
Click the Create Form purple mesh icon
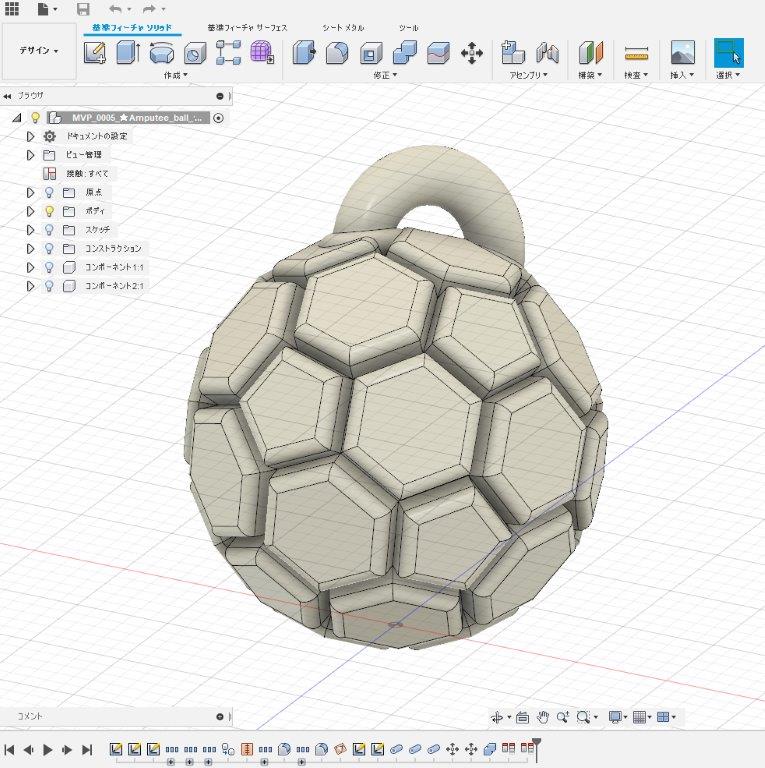[x=262, y=52]
